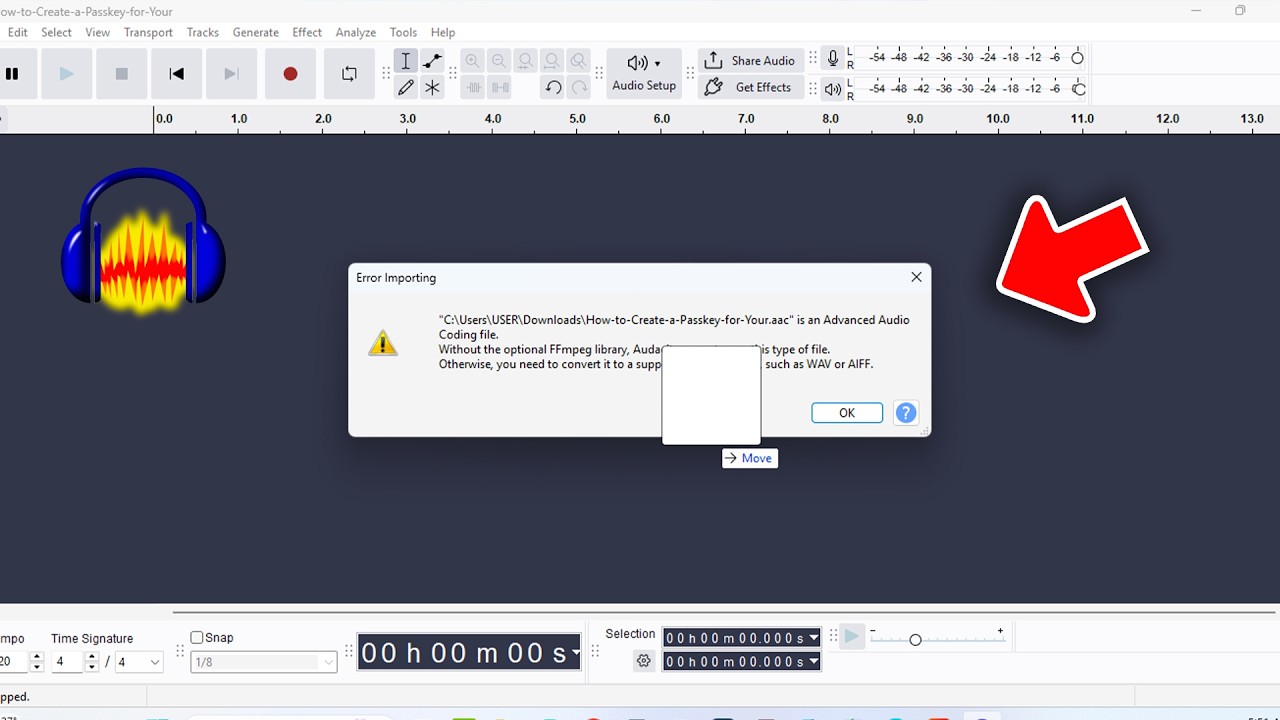1280x720 pixels.
Task: Open the main time display format dropdown
Action: click(x=576, y=654)
